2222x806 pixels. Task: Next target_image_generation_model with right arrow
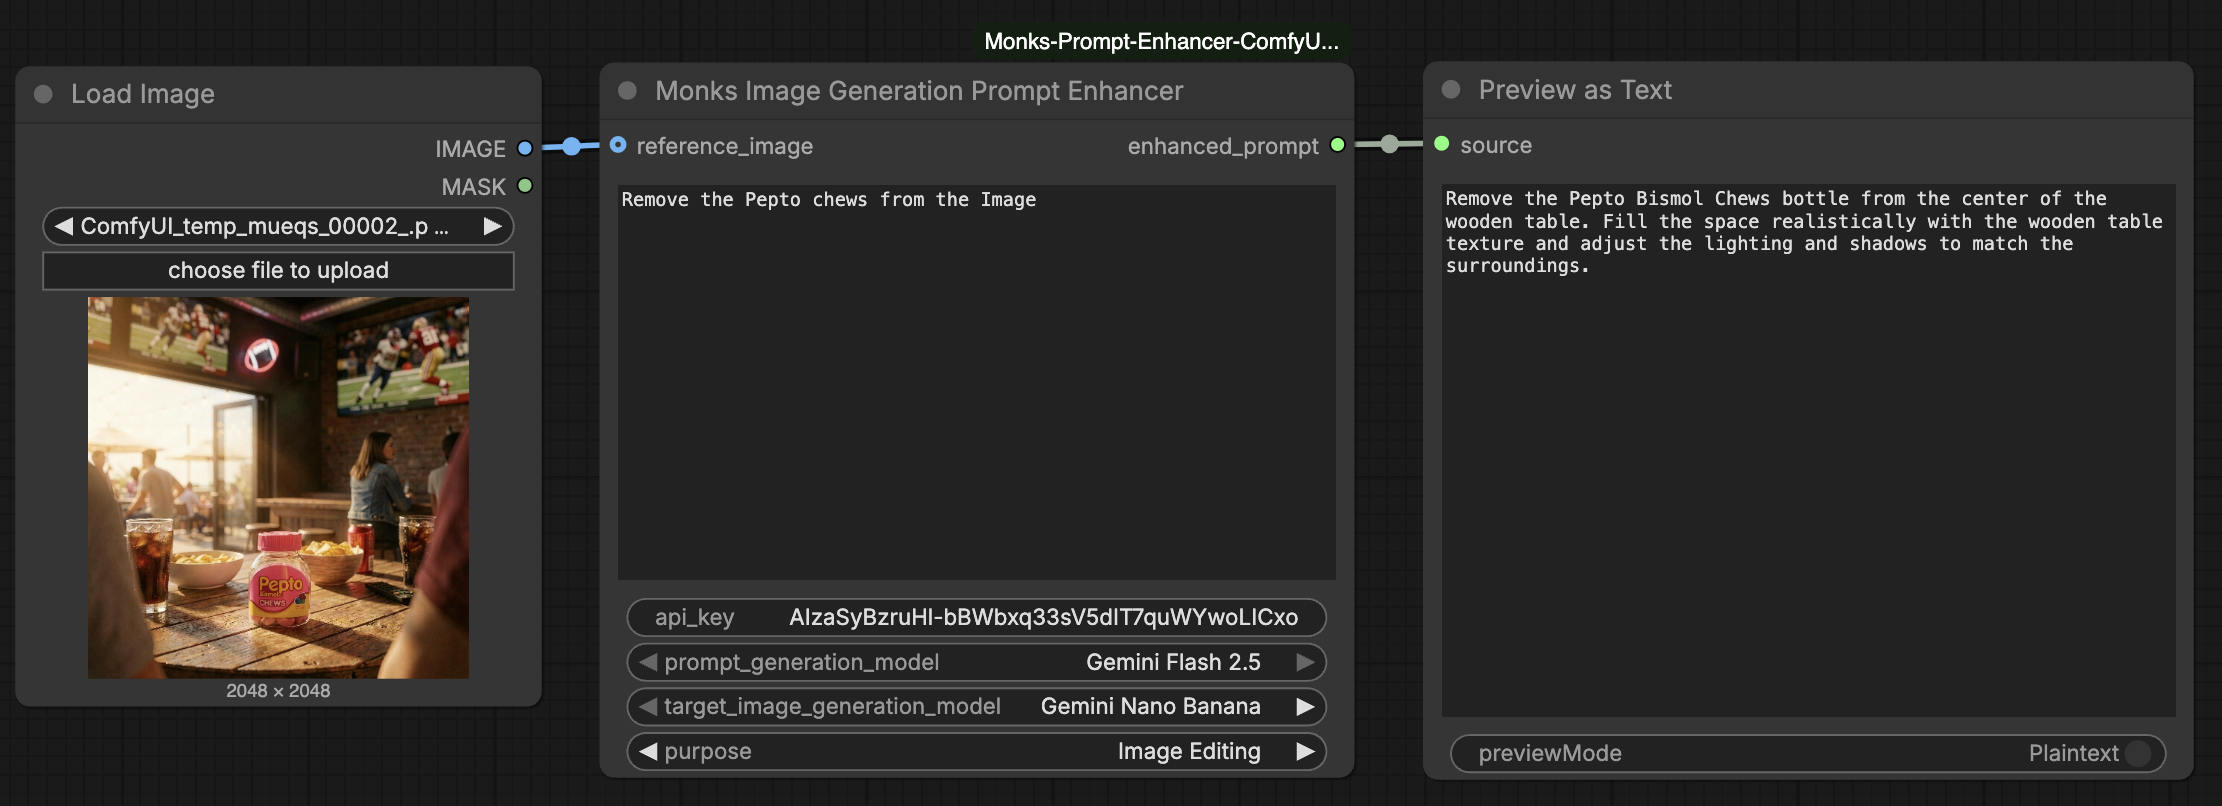click(1305, 706)
